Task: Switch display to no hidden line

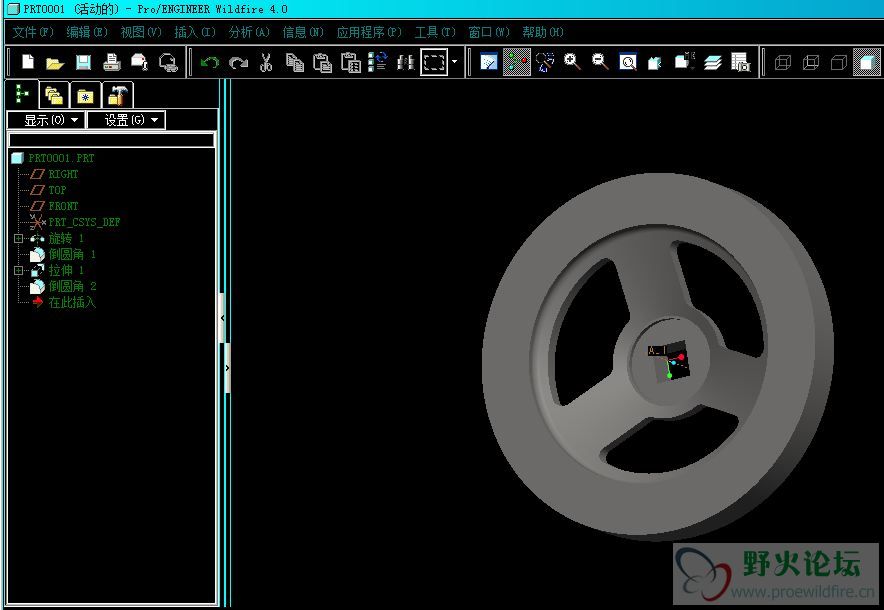Action: [838, 62]
